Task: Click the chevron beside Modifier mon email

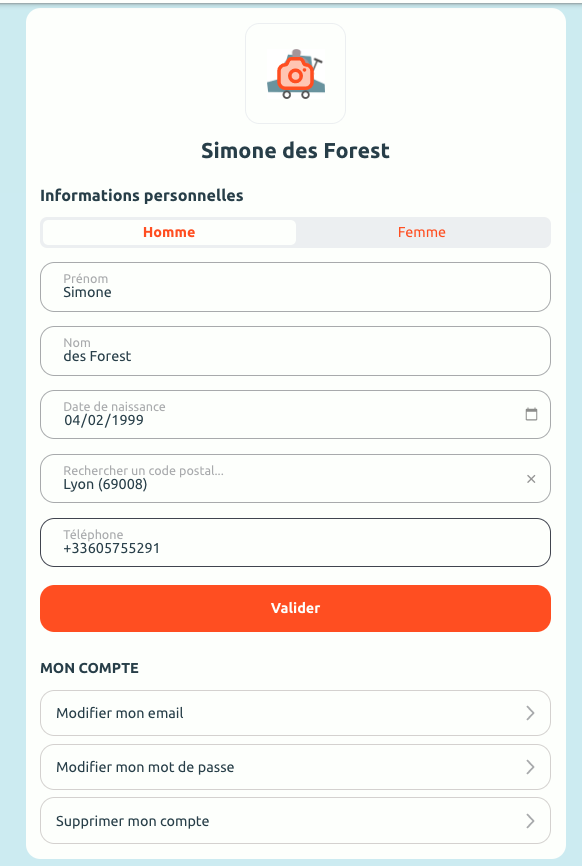Action: 530,713
